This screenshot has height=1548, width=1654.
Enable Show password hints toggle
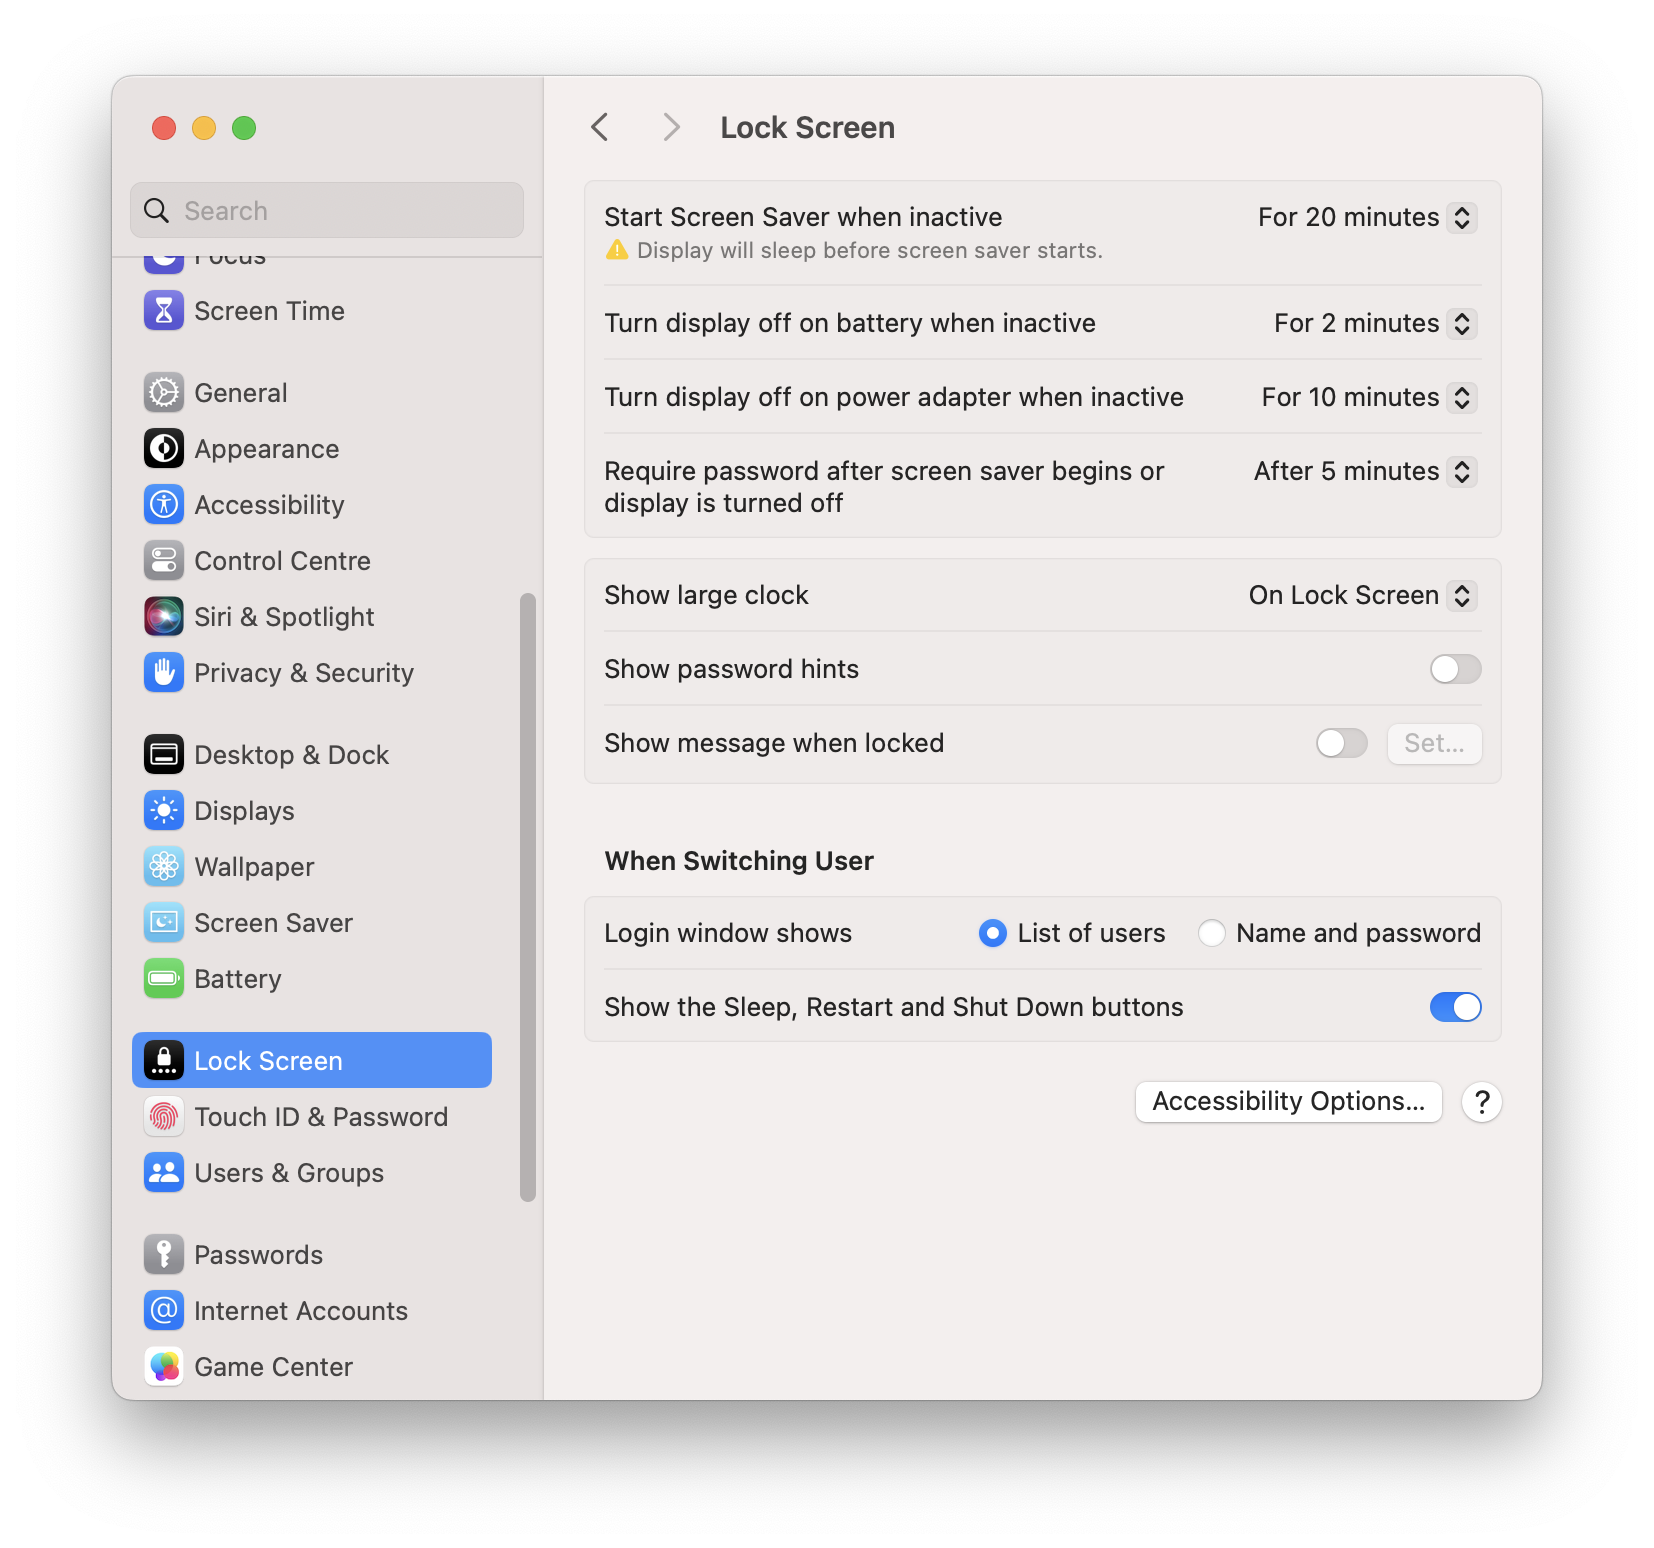pos(1455,669)
